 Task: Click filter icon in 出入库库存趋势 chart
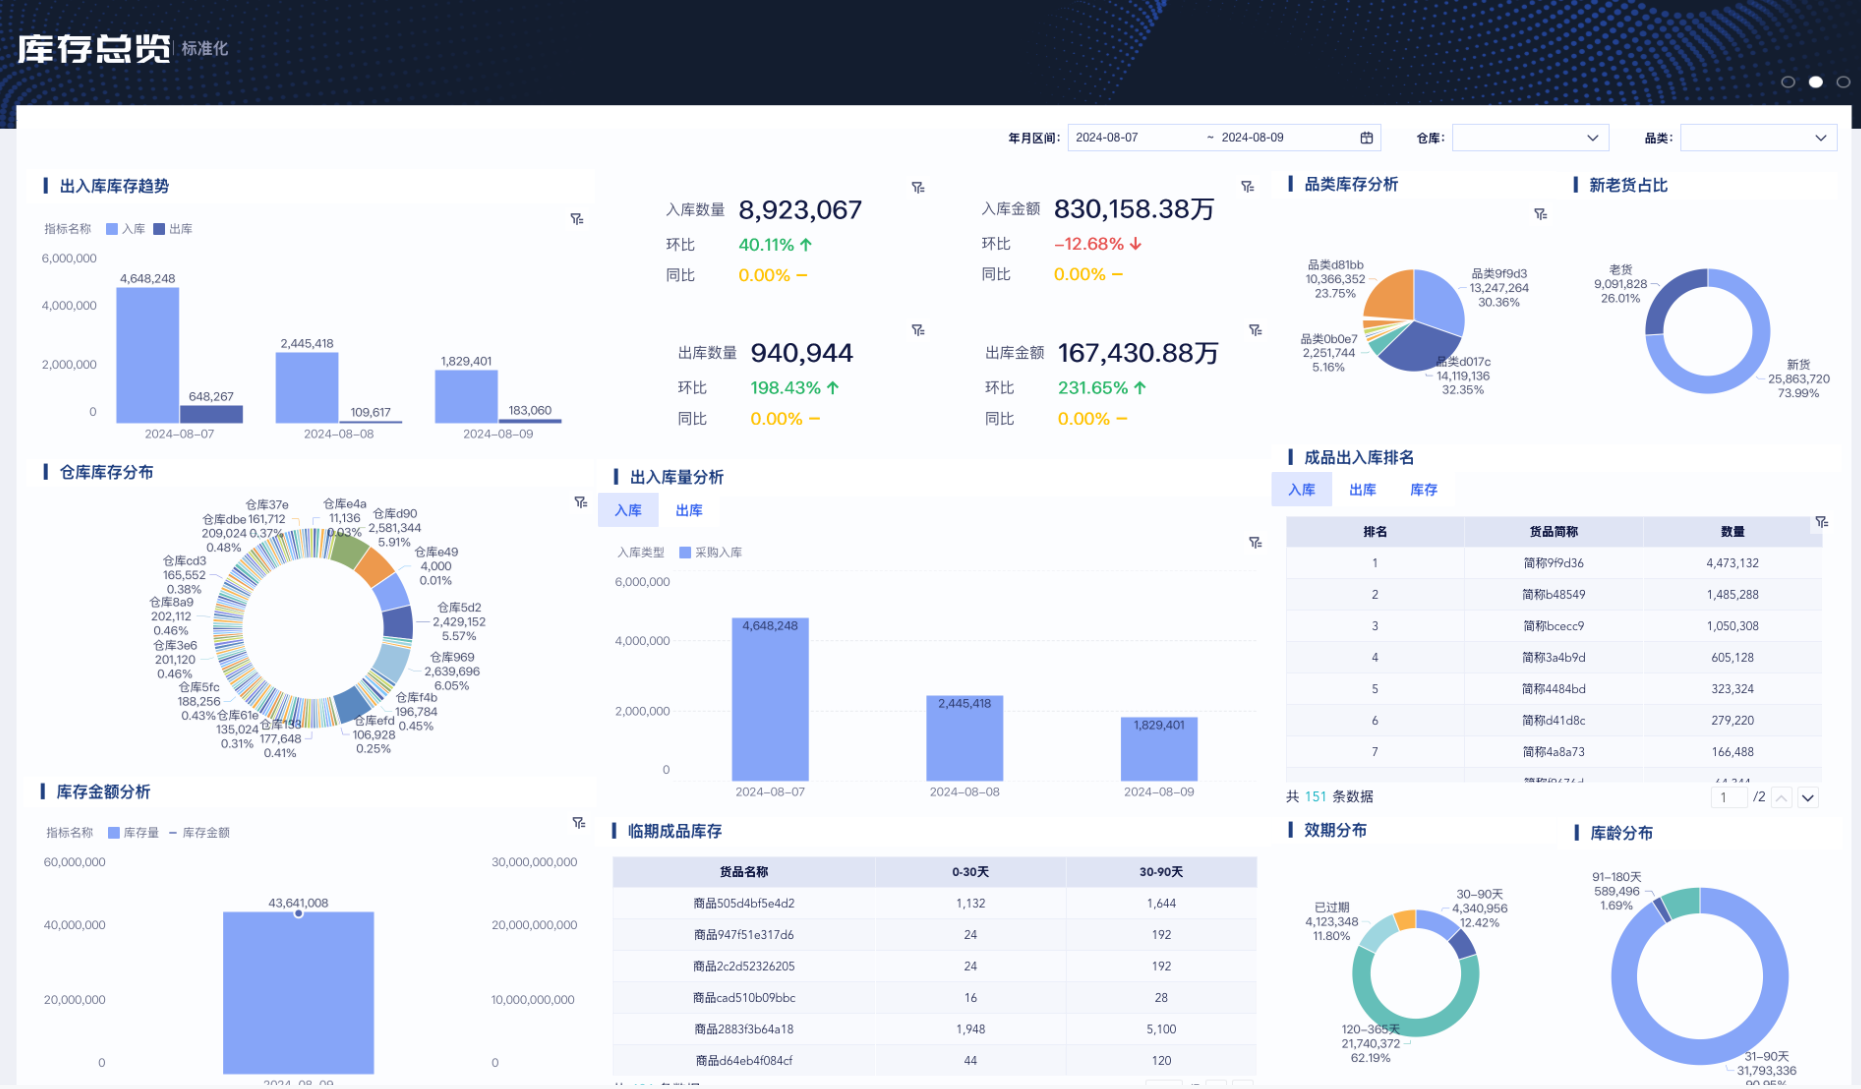(577, 219)
